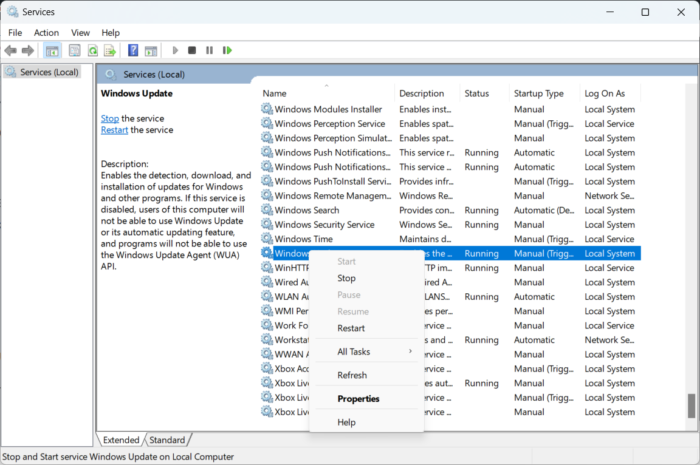The image size is (700, 465).
Task: Click the Restart the service link
Action: tap(114, 130)
